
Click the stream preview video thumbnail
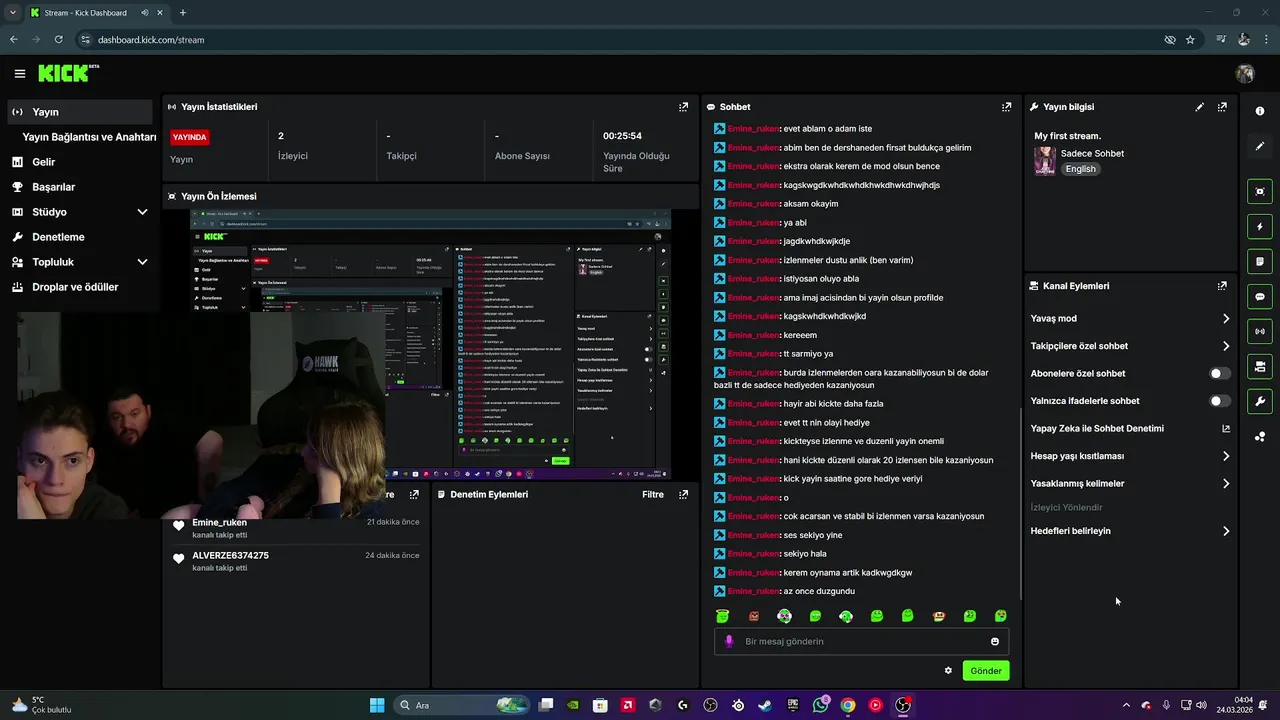point(431,345)
